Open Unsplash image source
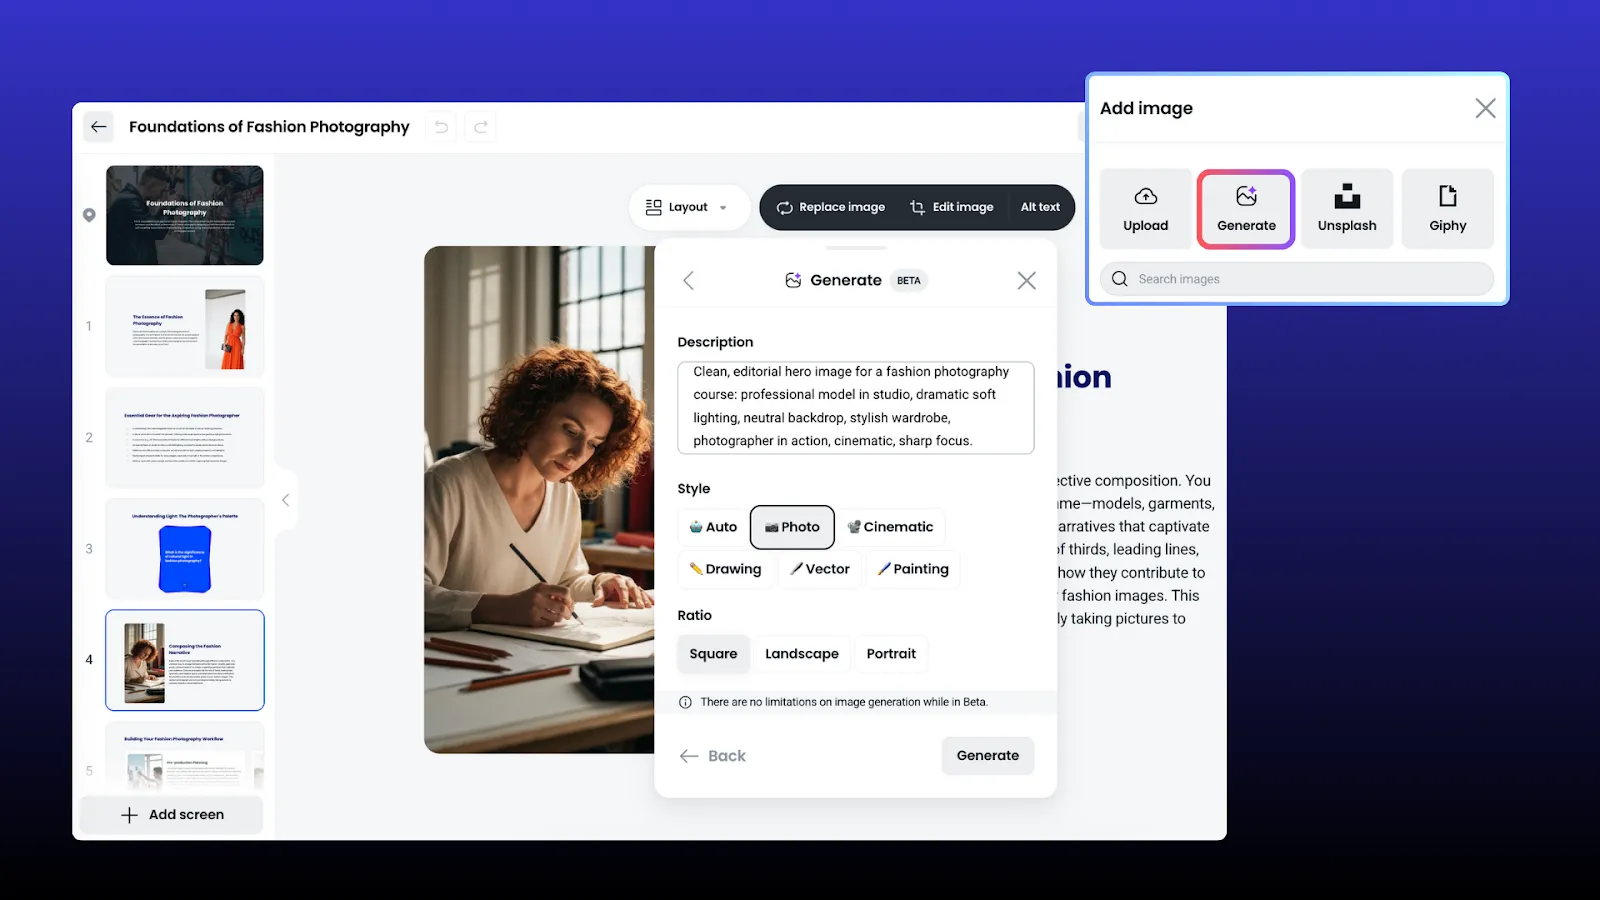This screenshot has height=900, width=1600. click(1346, 209)
